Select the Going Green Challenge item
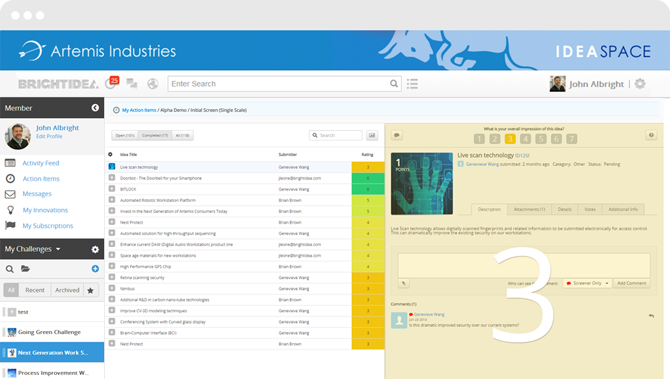Image resolution: width=670 pixels, height=379 pixels. click(52, 332)
